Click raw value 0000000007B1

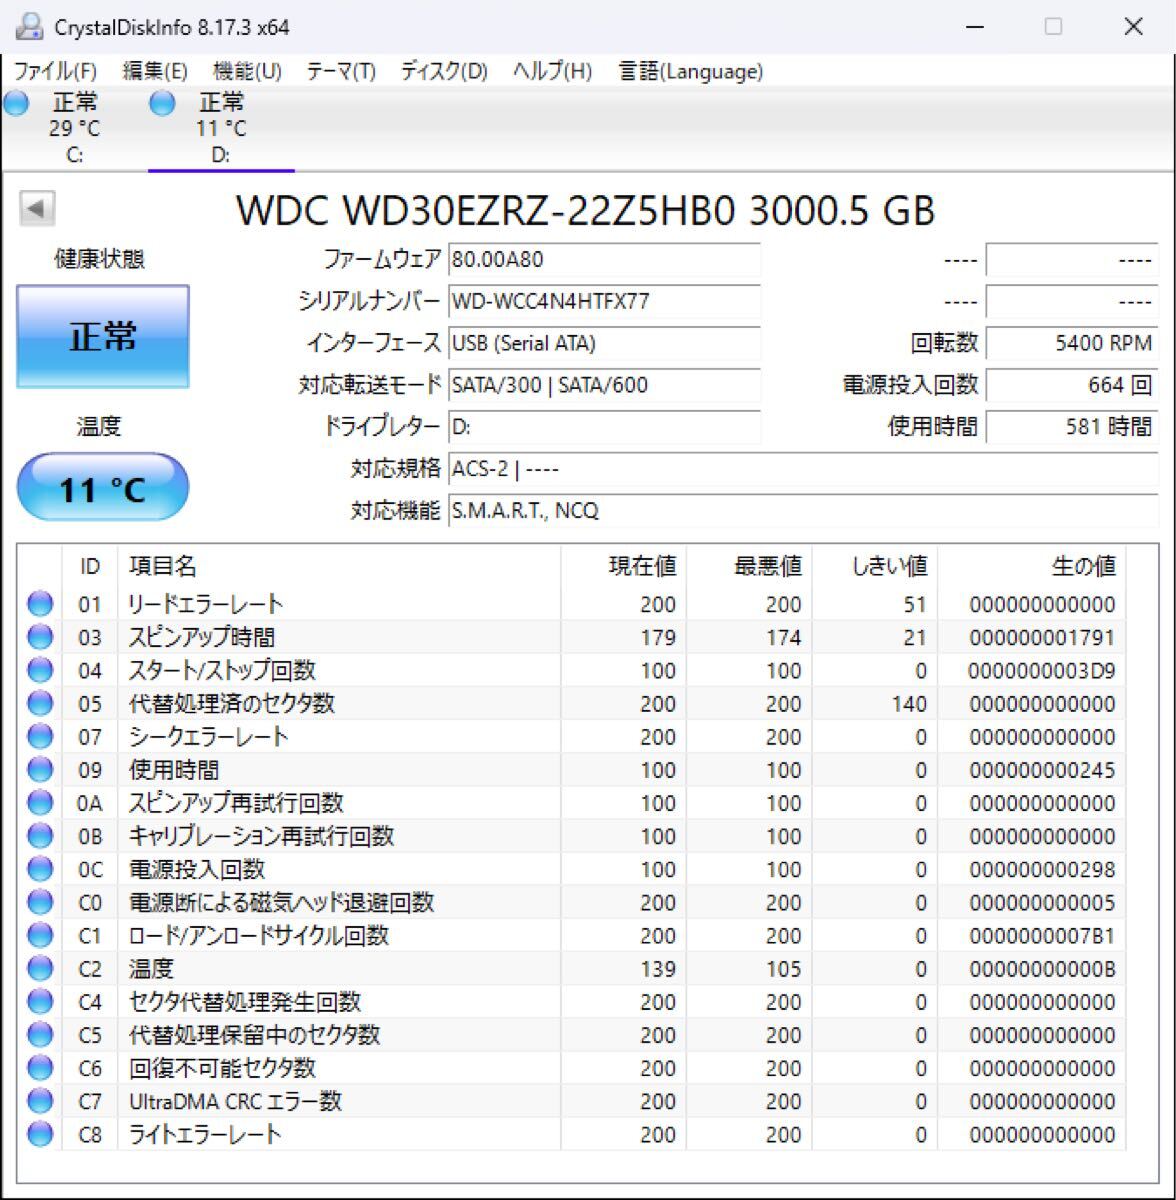pos(1042,936)
